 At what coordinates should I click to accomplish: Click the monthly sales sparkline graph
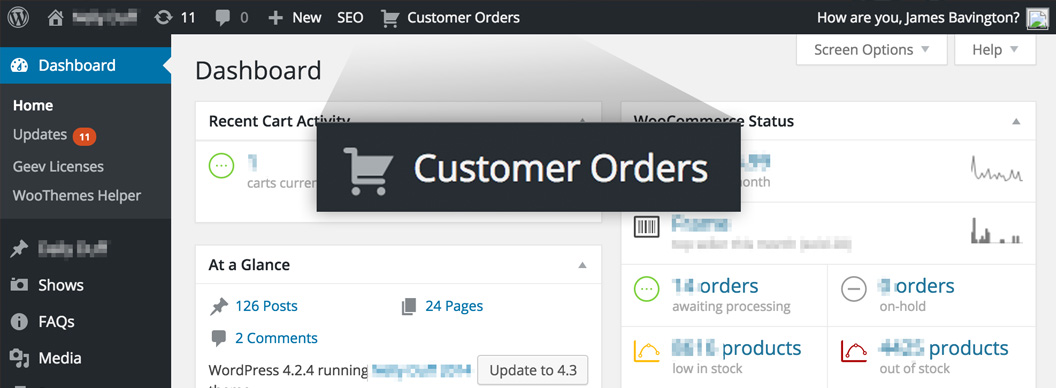[997, 168]
